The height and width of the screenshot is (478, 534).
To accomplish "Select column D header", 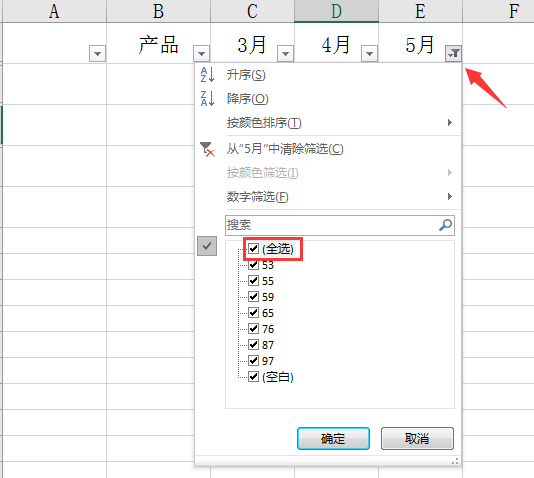I will (336, 11).
